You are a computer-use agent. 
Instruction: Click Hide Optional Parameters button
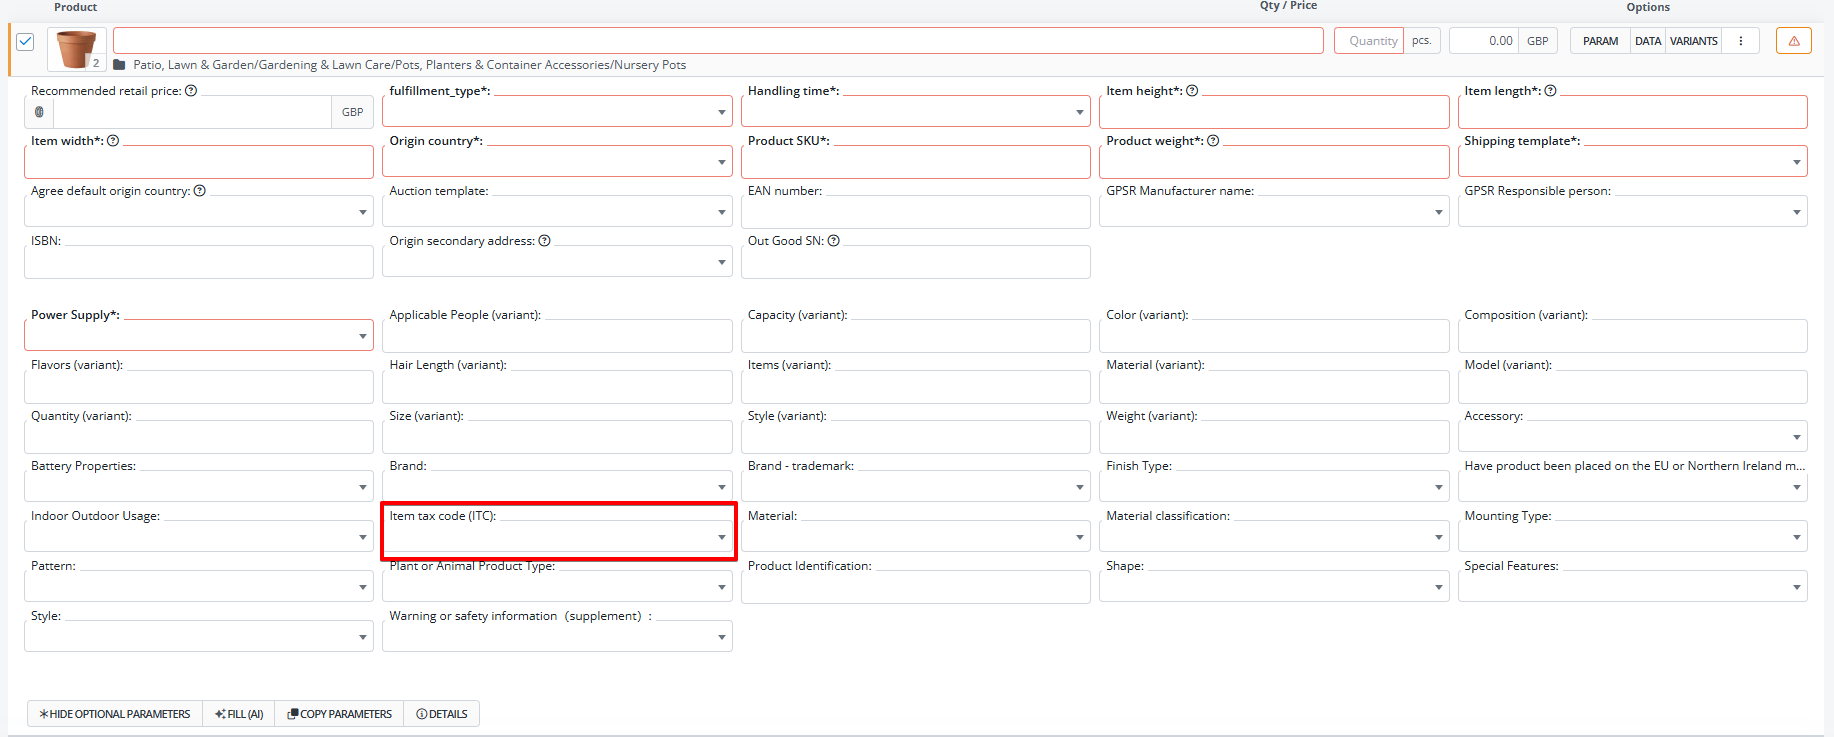point(115,714)
